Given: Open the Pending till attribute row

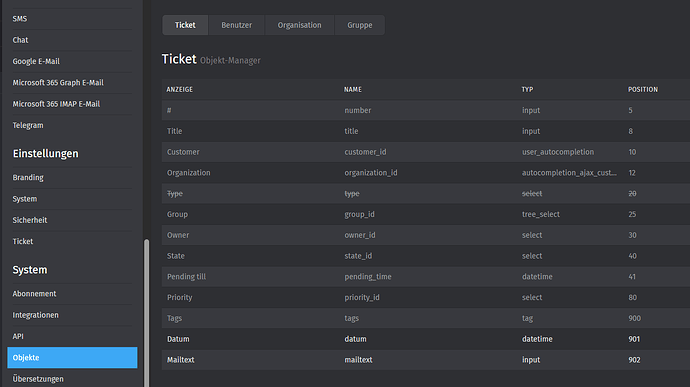Looking at the screenshot, I should [x=426, y=276].
